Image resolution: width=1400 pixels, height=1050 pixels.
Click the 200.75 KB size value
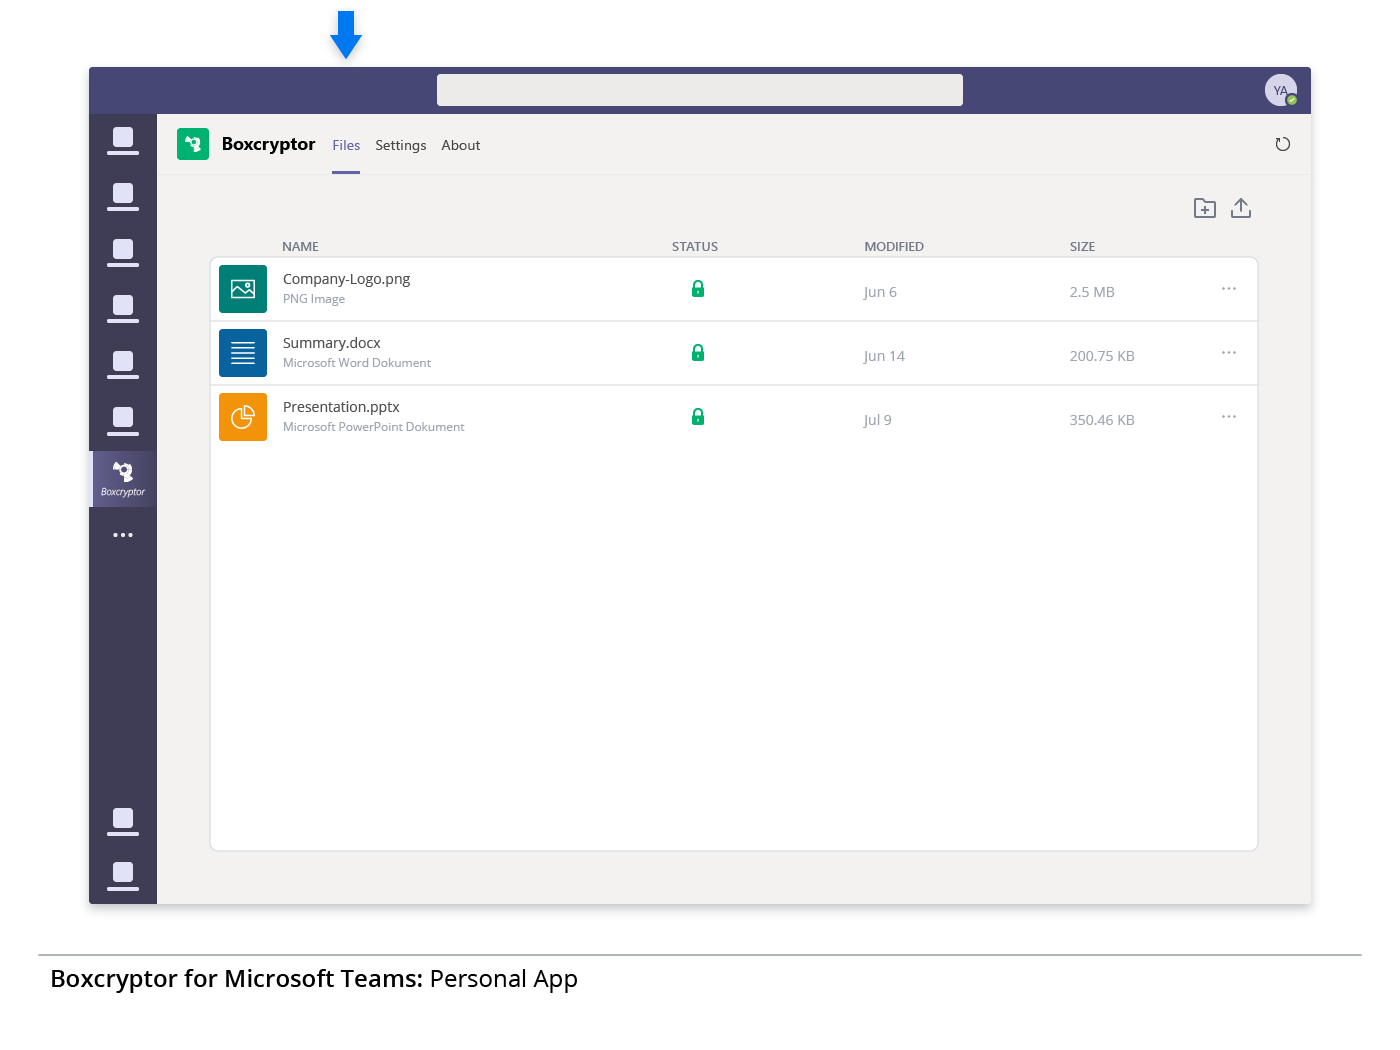coord(1102,356)
